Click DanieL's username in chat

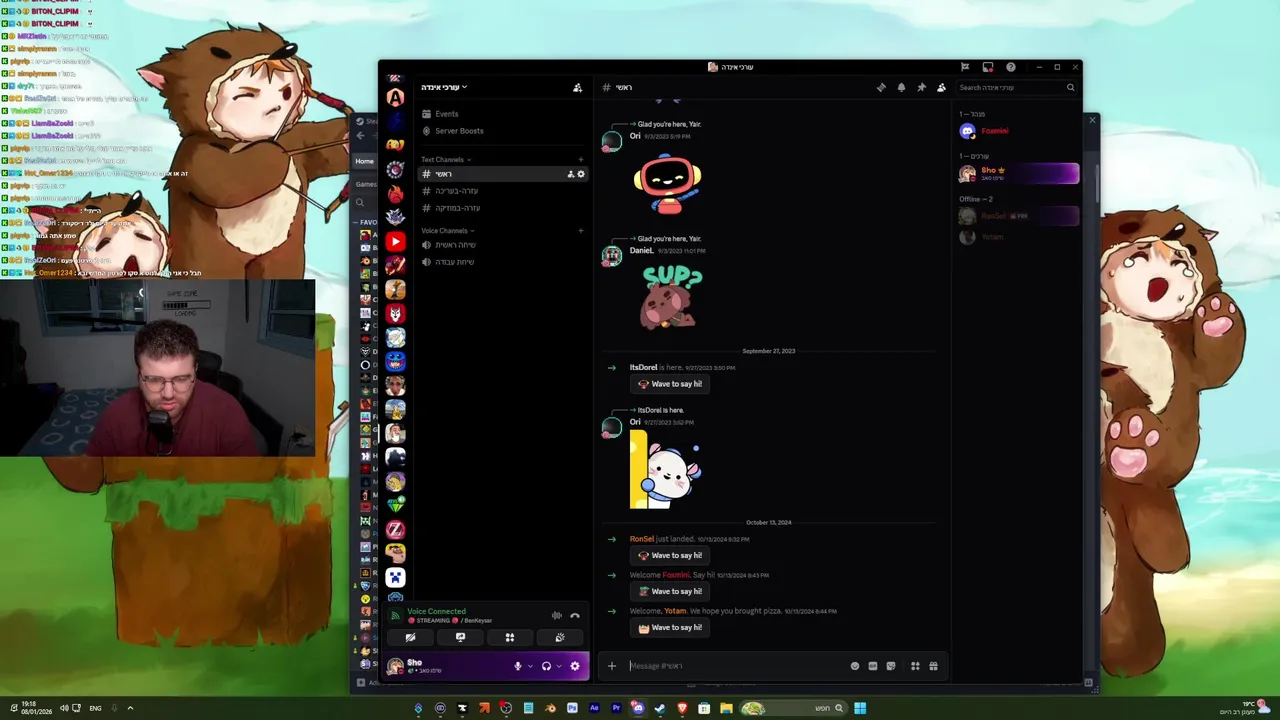[x=641, y=250]
